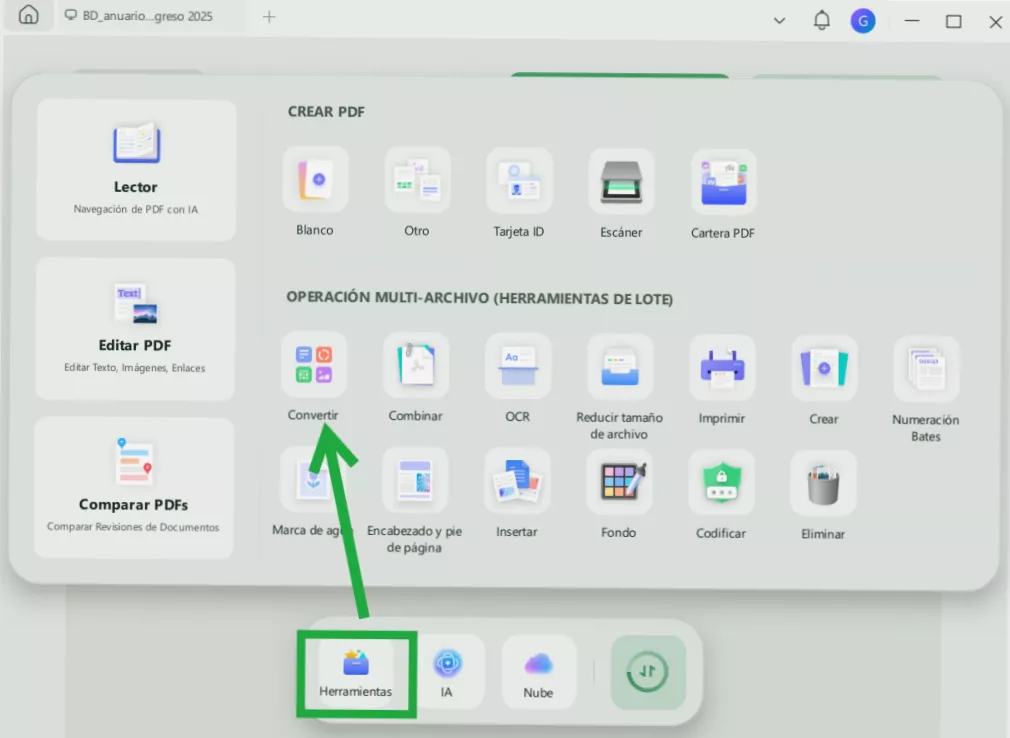Screen dimensions: 1010x738
Task: Open the Combinar batch tool
Action: [x=415, y=365]
